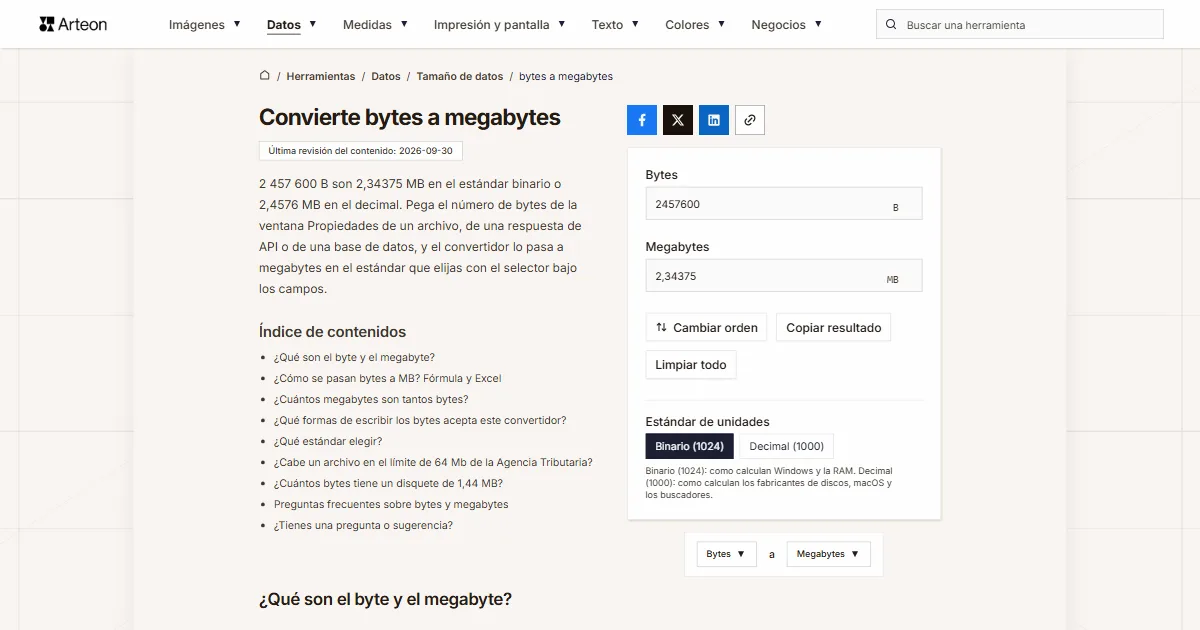
Task: Open the Negocios menu
Action: pos(787,25)
